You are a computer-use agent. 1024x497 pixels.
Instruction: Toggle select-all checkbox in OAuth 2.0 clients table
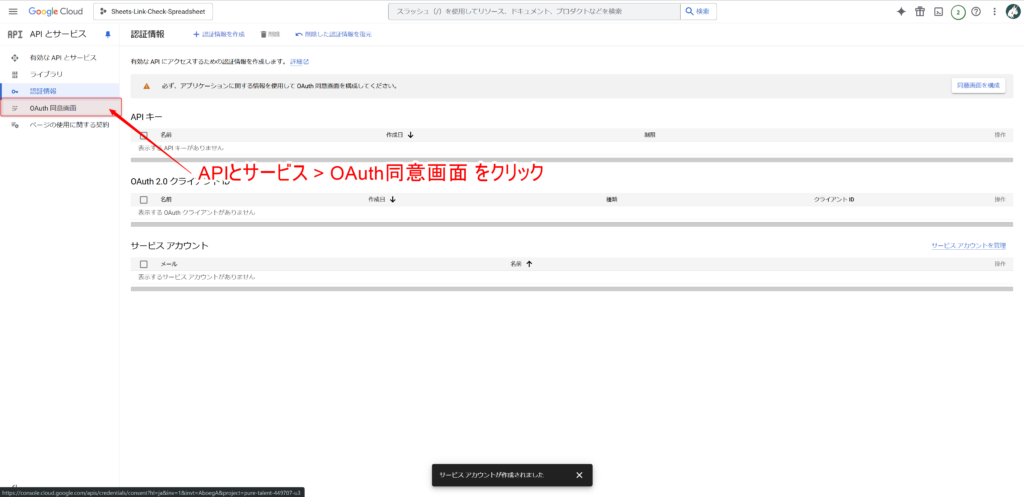click(x=144, y=199)
